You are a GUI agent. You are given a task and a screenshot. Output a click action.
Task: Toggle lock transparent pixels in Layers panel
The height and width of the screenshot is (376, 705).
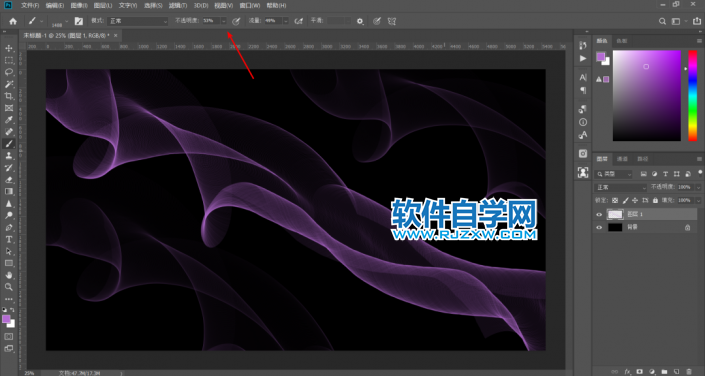point(615,200)
